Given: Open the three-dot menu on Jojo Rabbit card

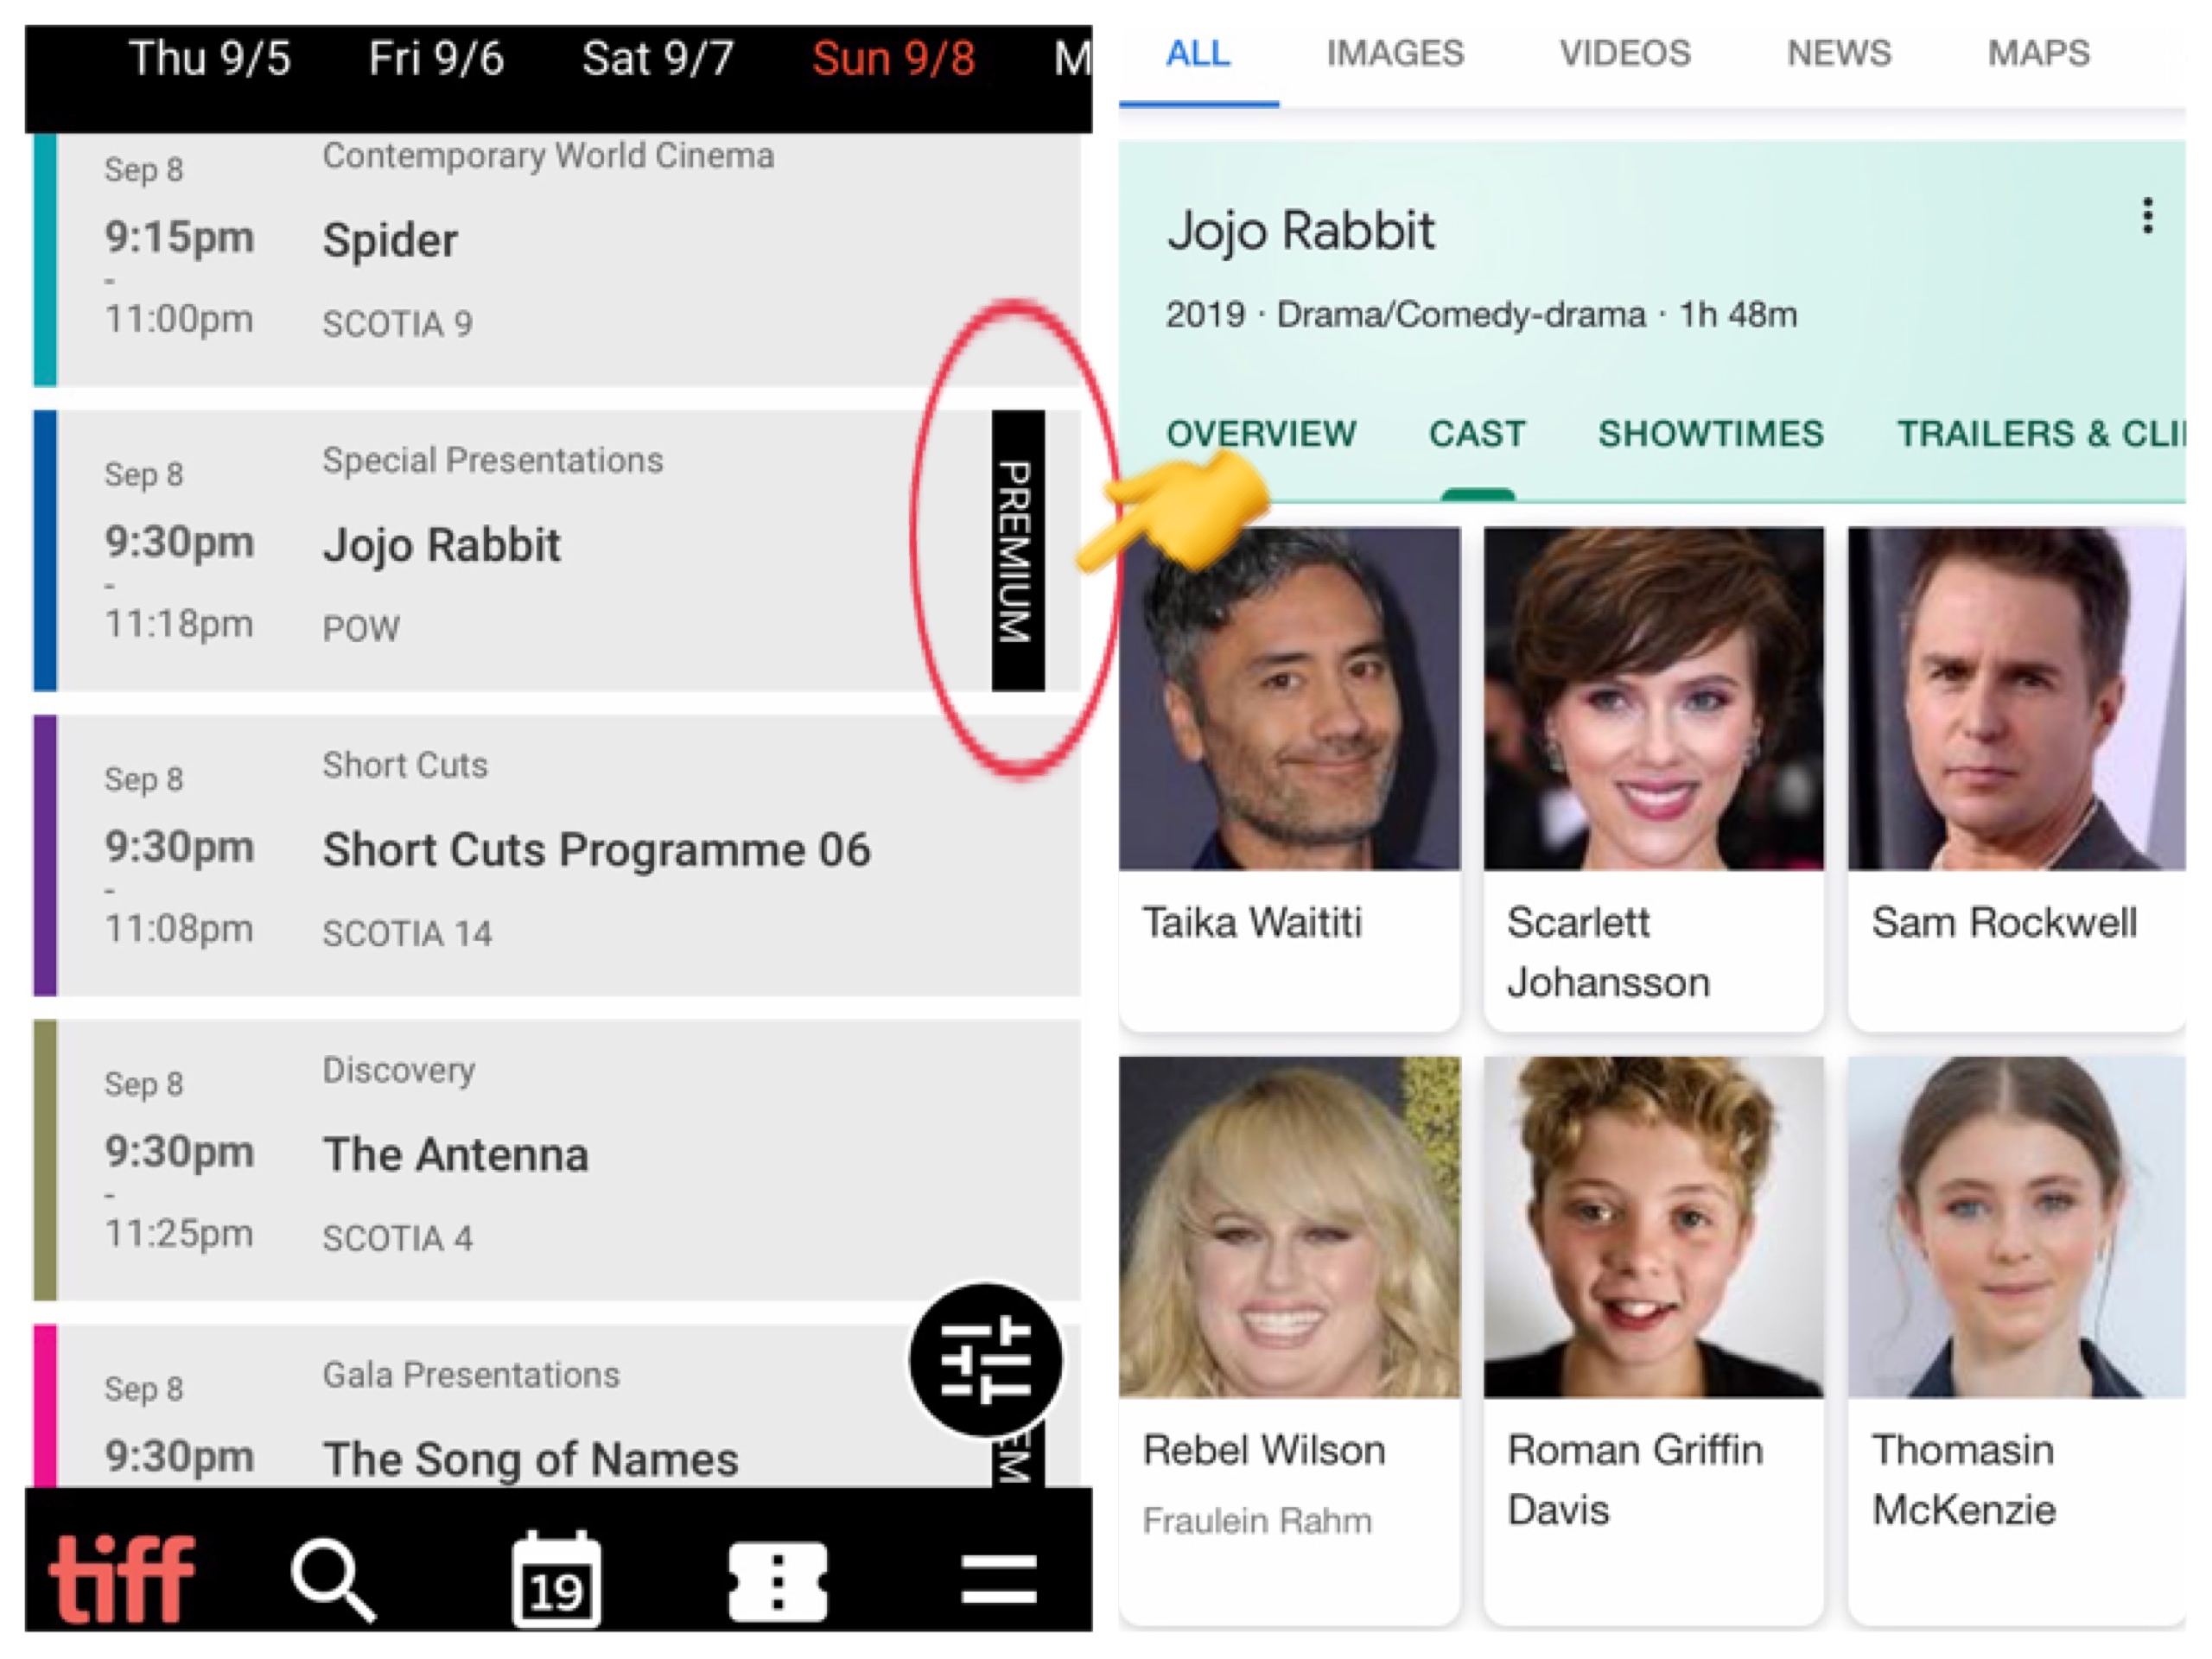Looking at the screenshot, I should (2147, 216).
